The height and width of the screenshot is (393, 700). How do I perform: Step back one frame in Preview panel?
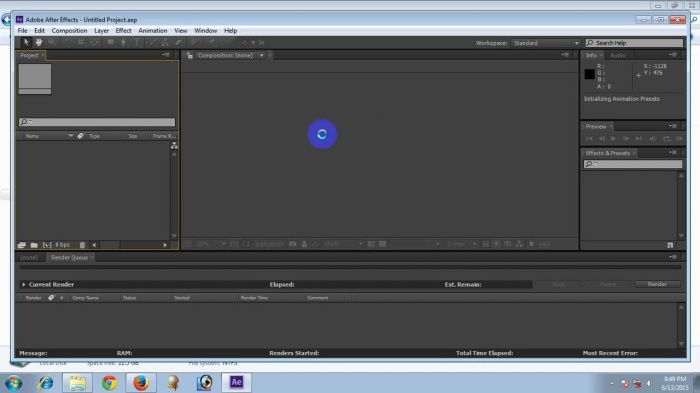pos(601,139)
